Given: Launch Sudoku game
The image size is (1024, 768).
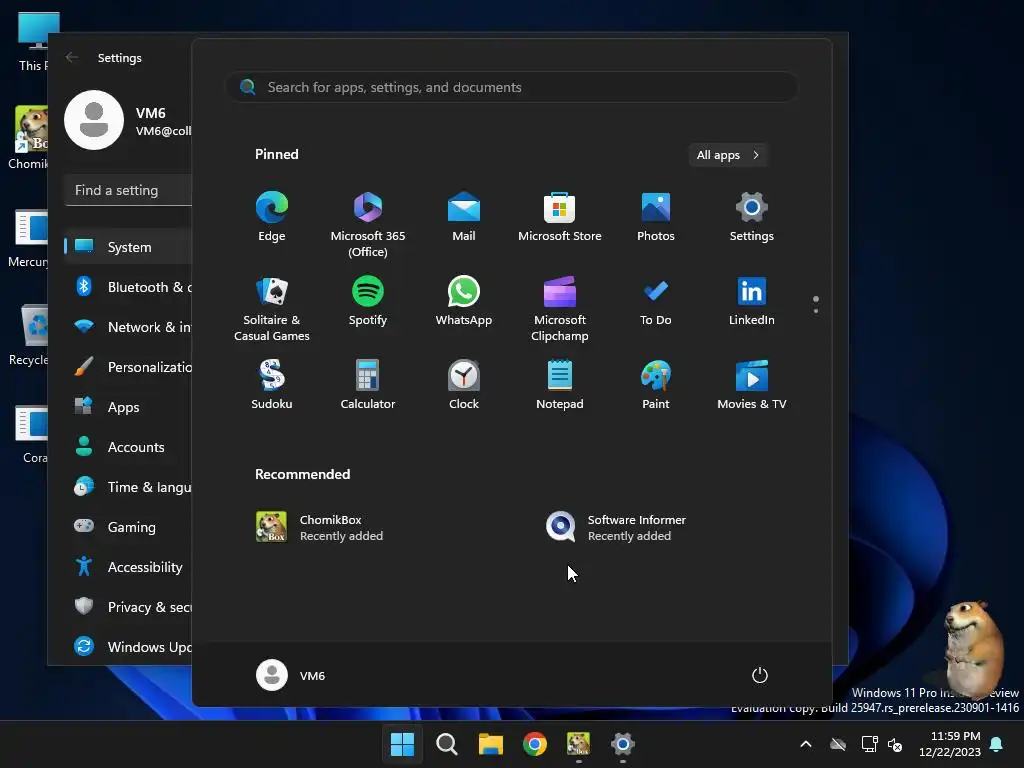Looking at the screenshot, I should [x=272, y=385].
